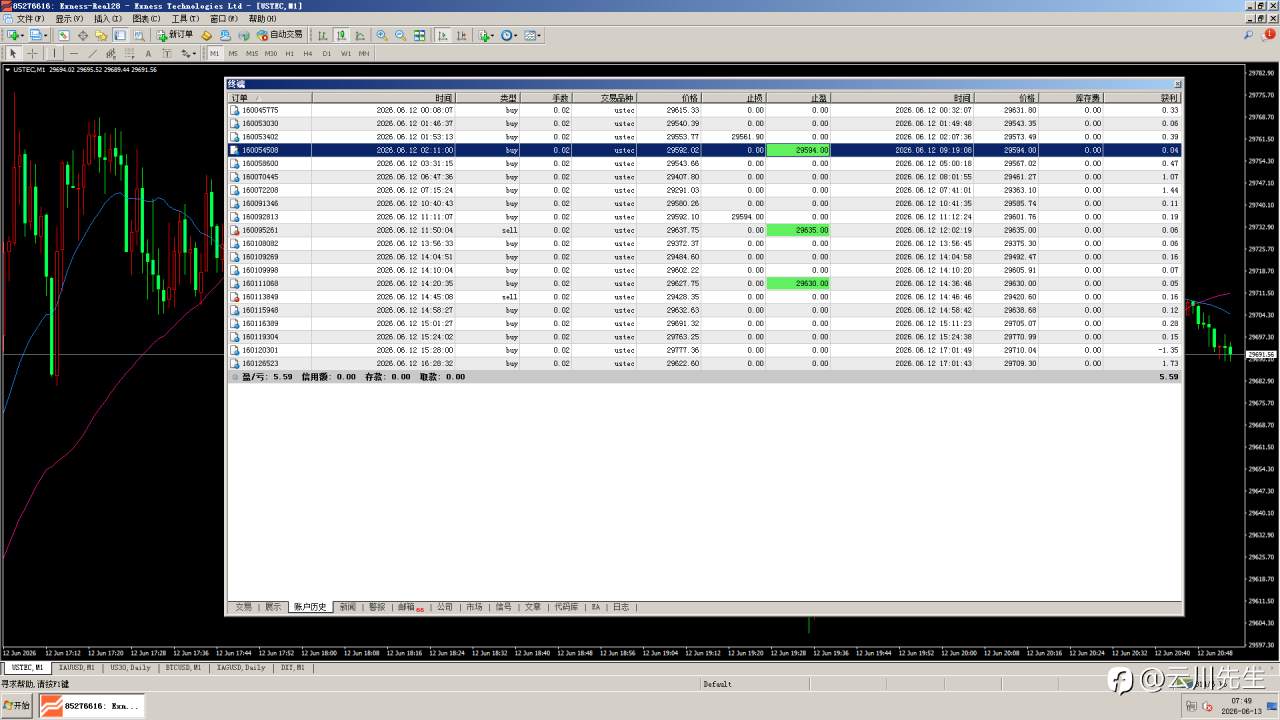Switch to the 邮箱 terminal tab

408,607
